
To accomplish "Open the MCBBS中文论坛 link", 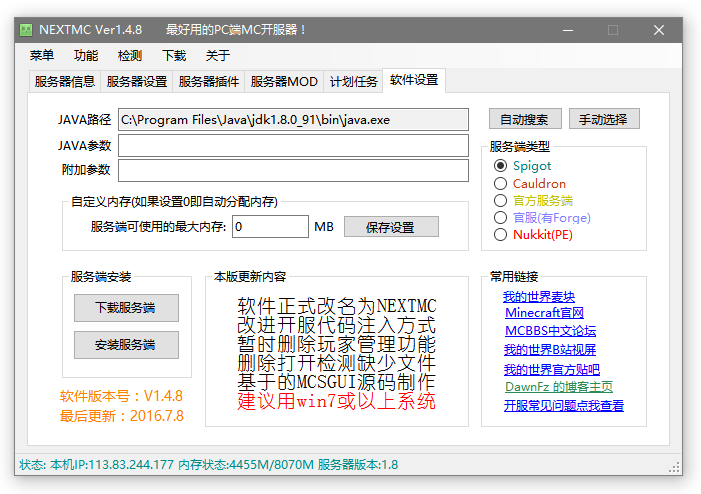I will pyautogui.click(x=550, y=331).
